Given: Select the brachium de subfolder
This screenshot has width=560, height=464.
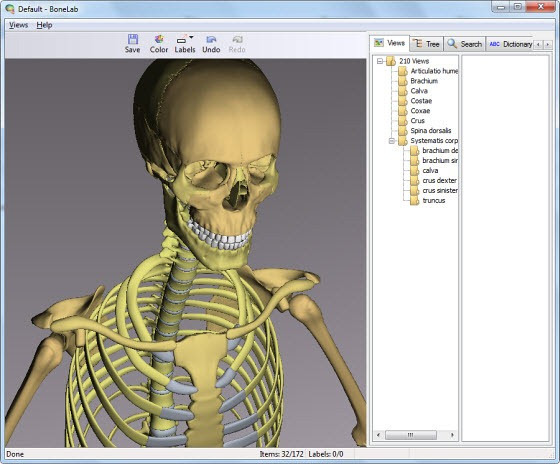Looking at the screenshot, I should coord(440,151).
